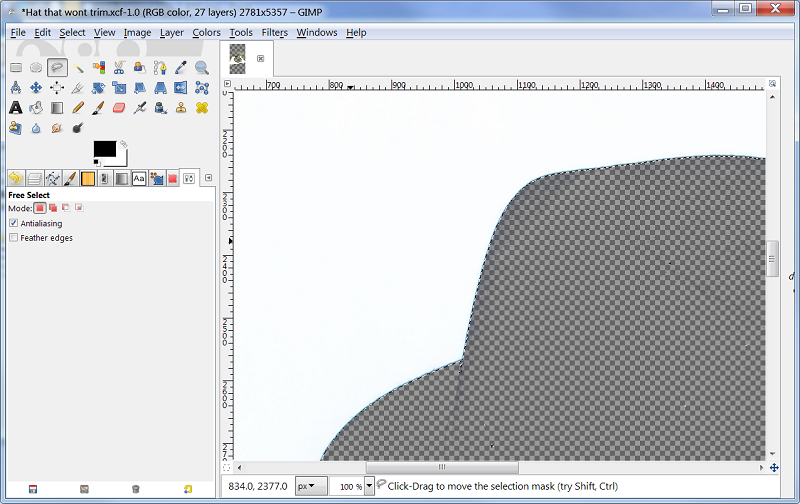Select the Zoom magnifier tool
The height and width of the screenshot is (504, 800).
click(202, 67)
